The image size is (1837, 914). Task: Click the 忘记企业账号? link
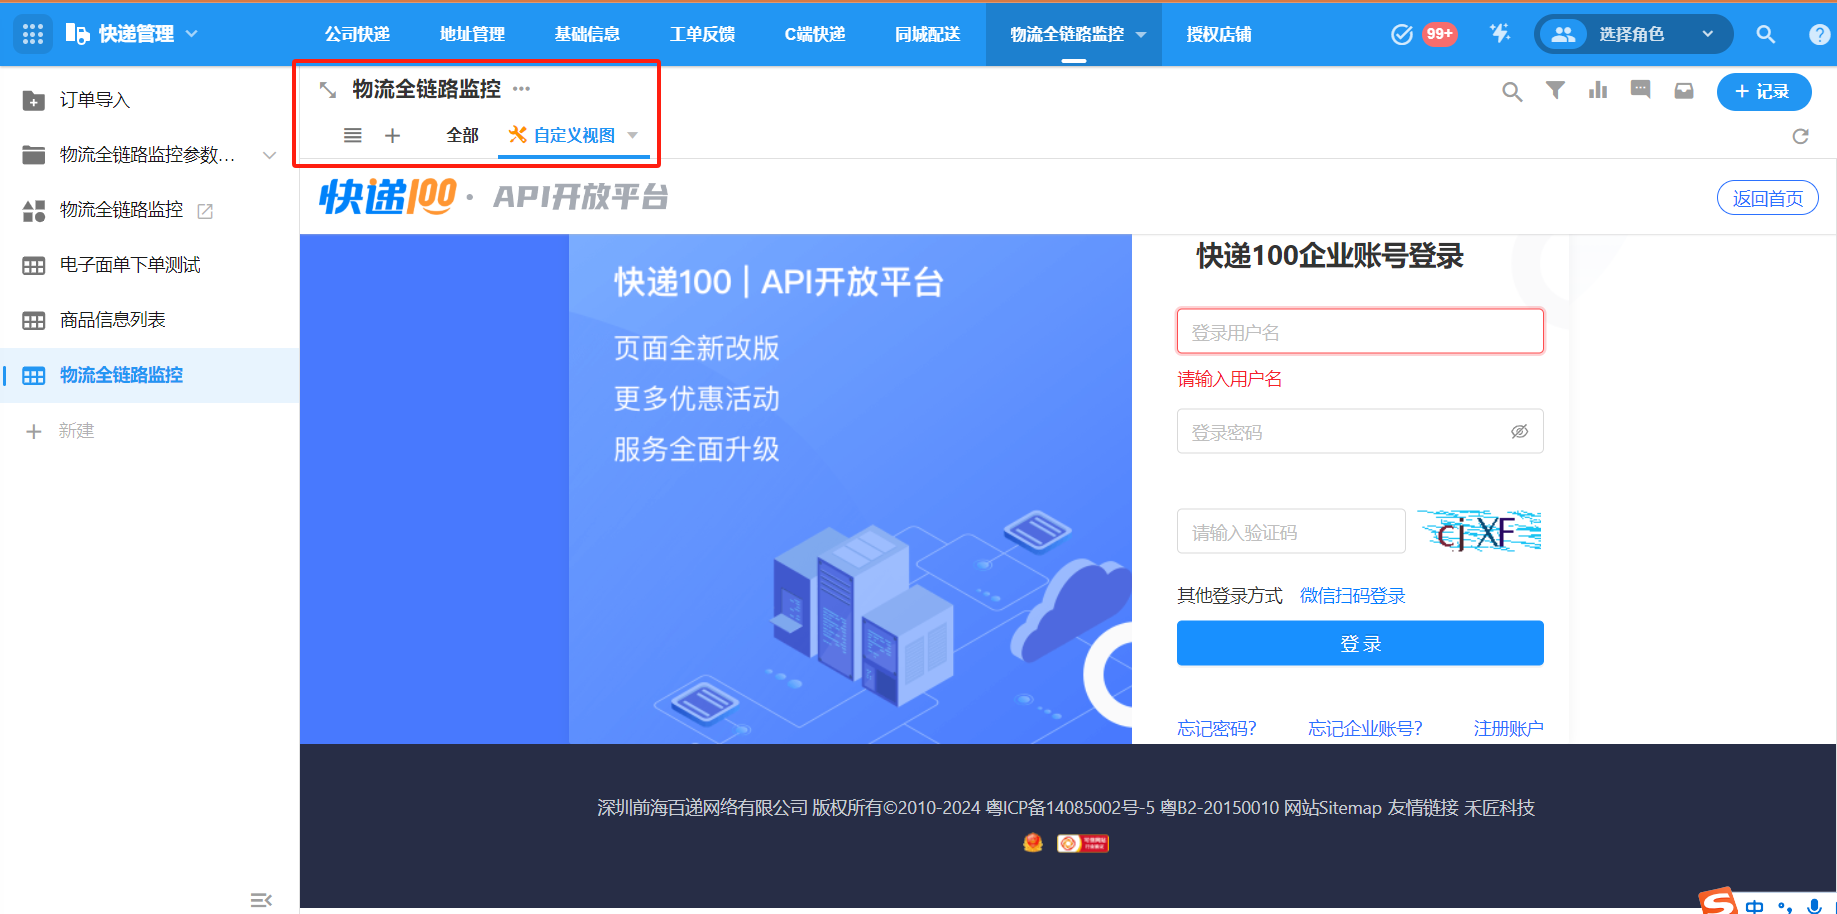point(1365,728)
